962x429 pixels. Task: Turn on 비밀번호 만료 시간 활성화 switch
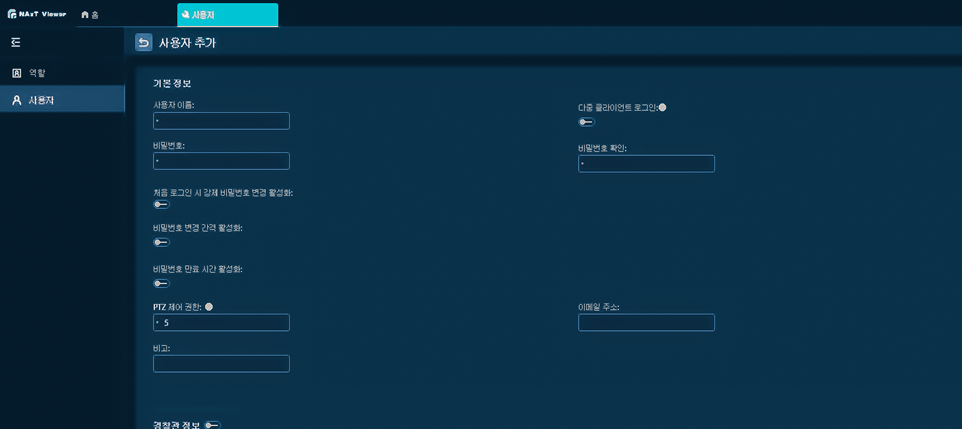[161, 283]
